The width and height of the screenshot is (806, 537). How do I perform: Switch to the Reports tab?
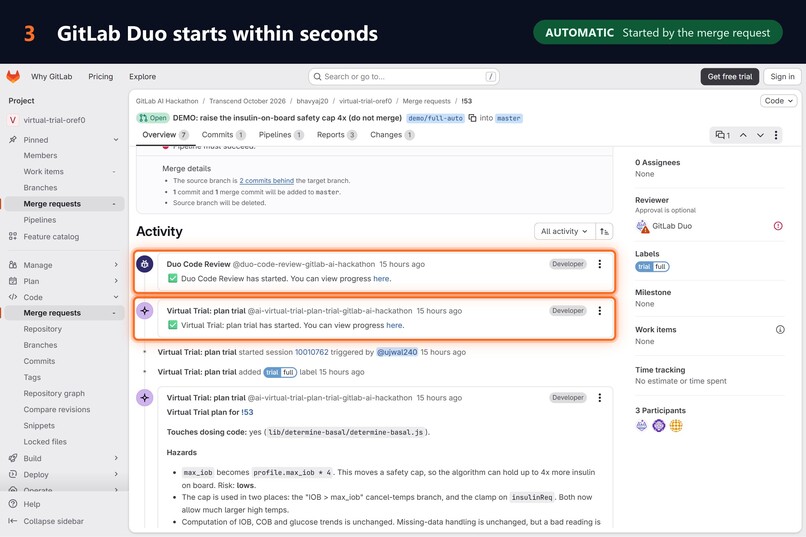[x=337, y=135]
